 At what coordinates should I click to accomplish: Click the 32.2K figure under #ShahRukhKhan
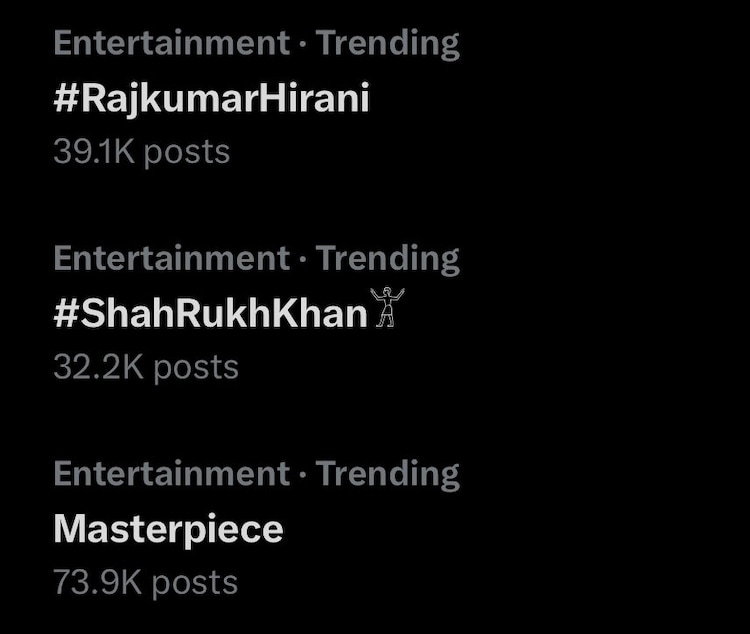pyautogui.click(x=99, y=367)
